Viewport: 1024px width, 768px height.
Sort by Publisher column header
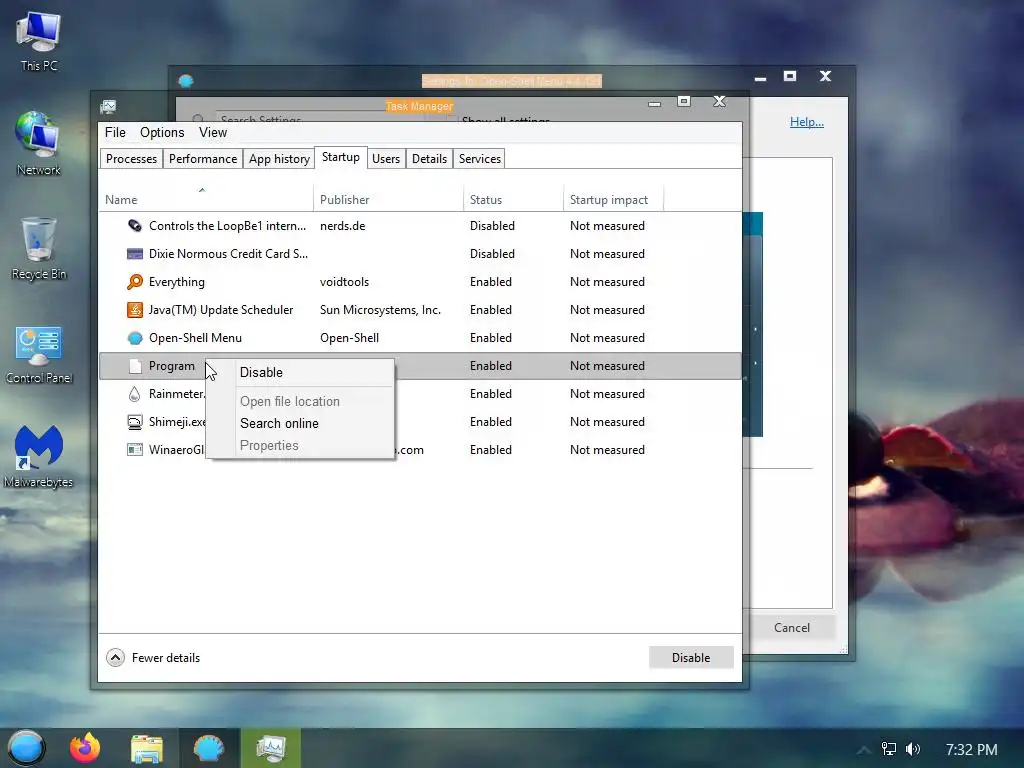389,199
